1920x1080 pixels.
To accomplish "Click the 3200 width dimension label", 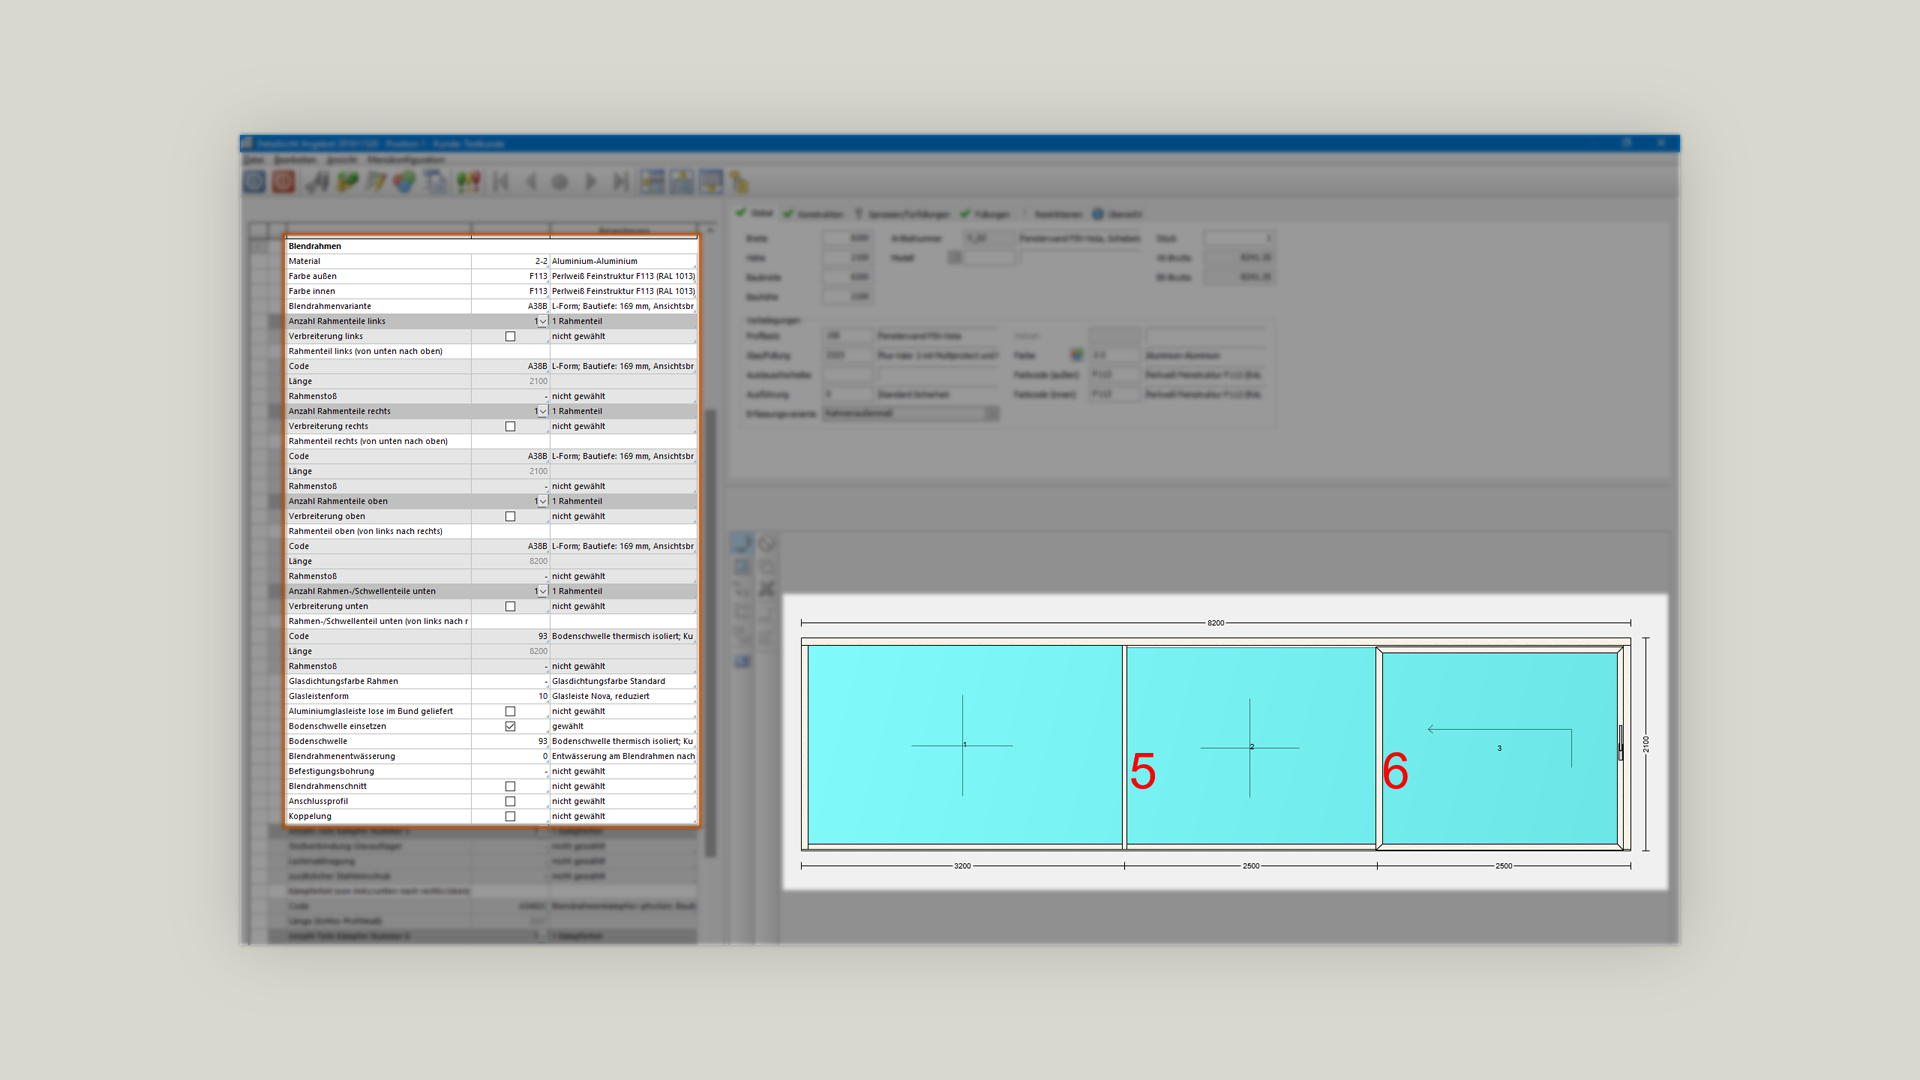I will (962, 866).
